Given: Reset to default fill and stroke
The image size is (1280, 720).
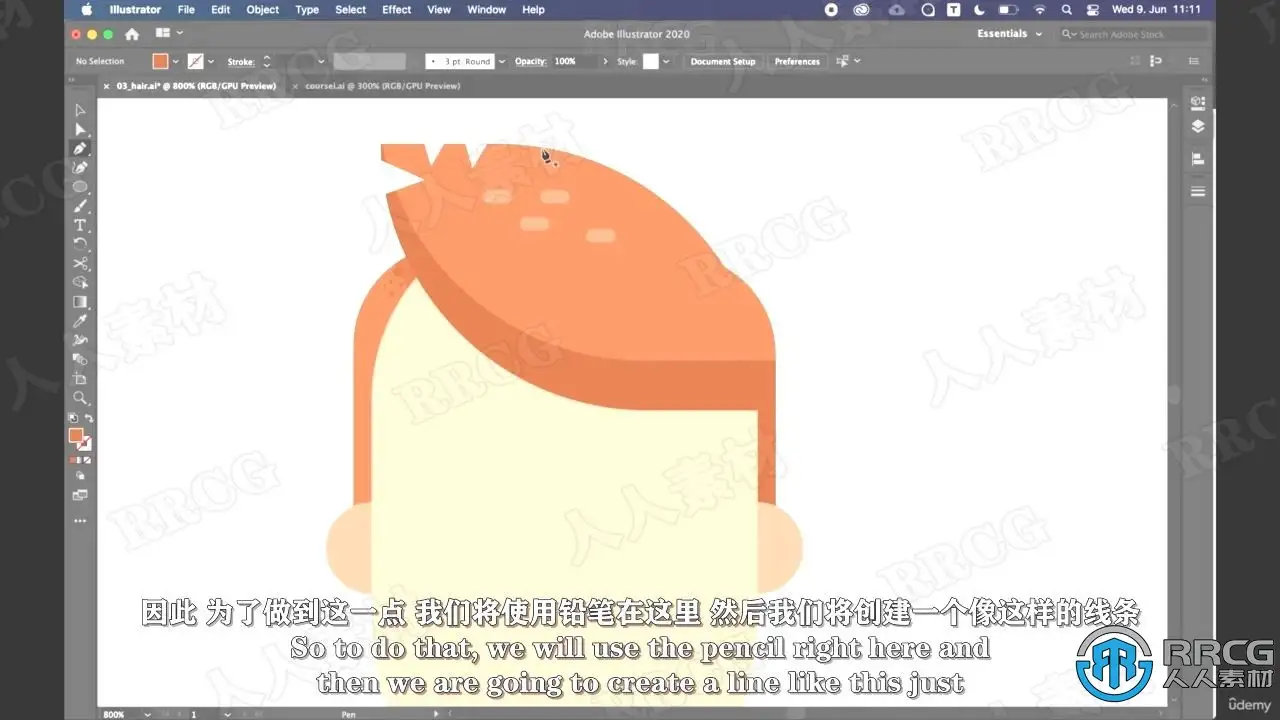Looking at the screenshot, I should [x=72, y=418].
